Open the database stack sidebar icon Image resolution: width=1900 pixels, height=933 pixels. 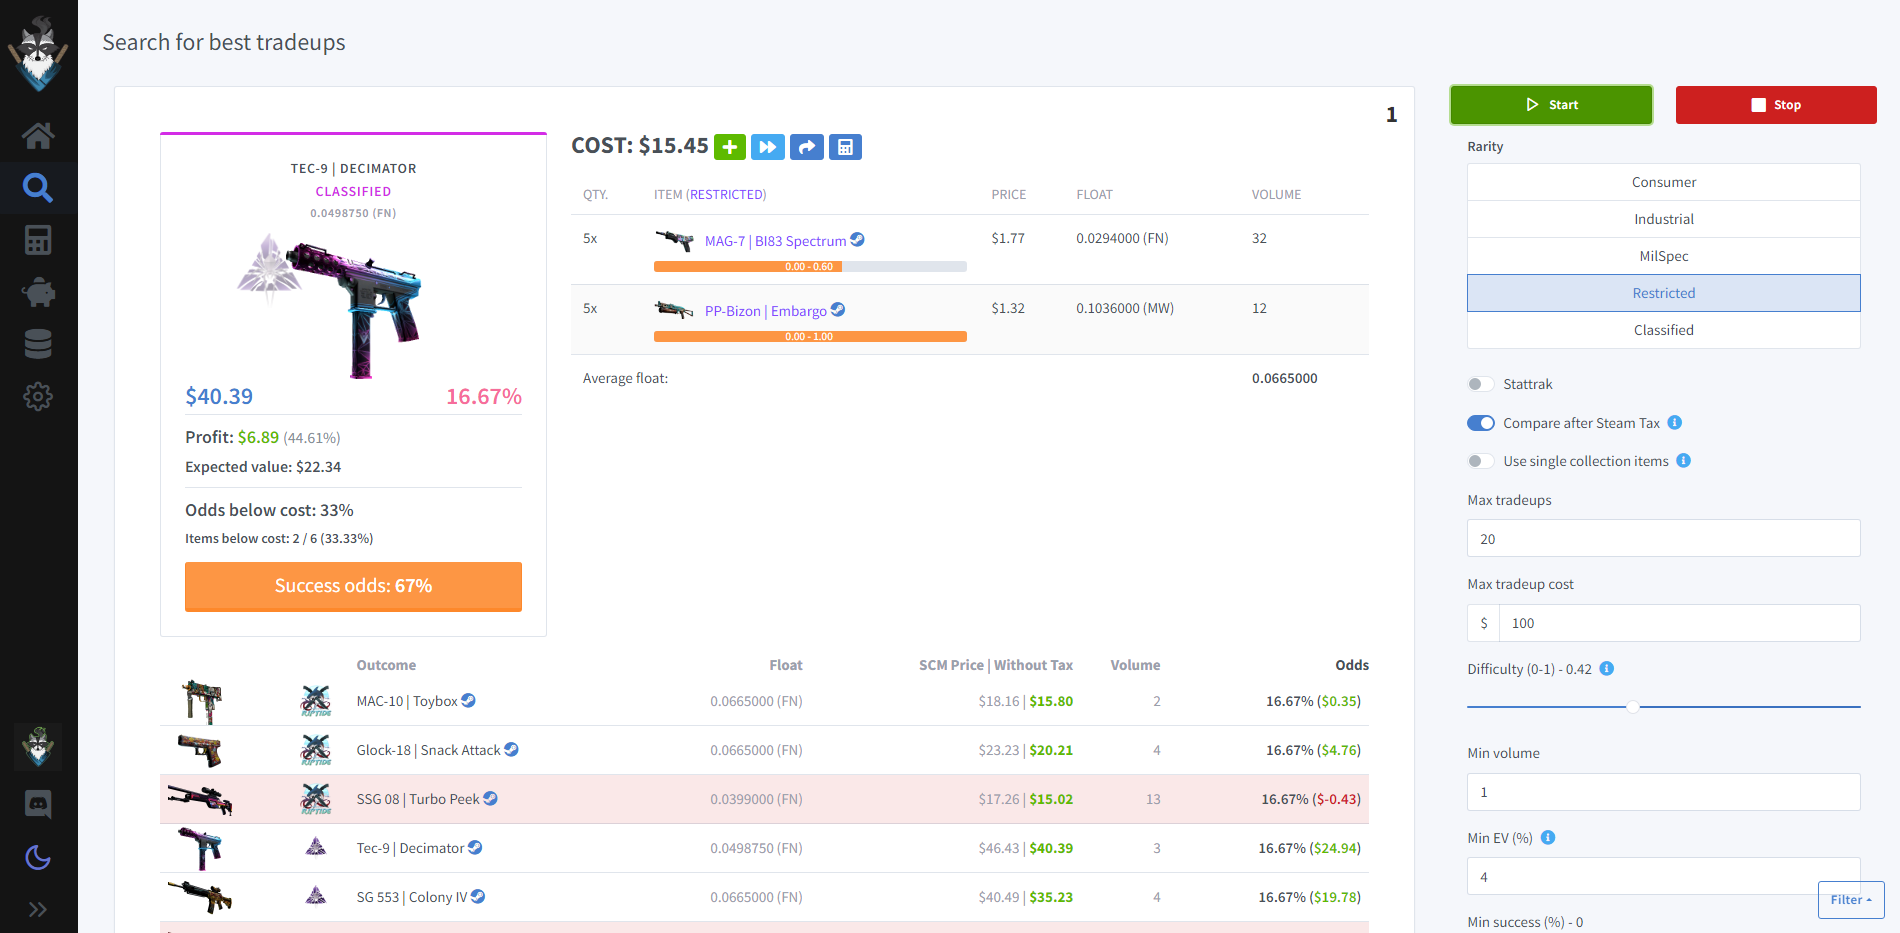tap(38, 344)
